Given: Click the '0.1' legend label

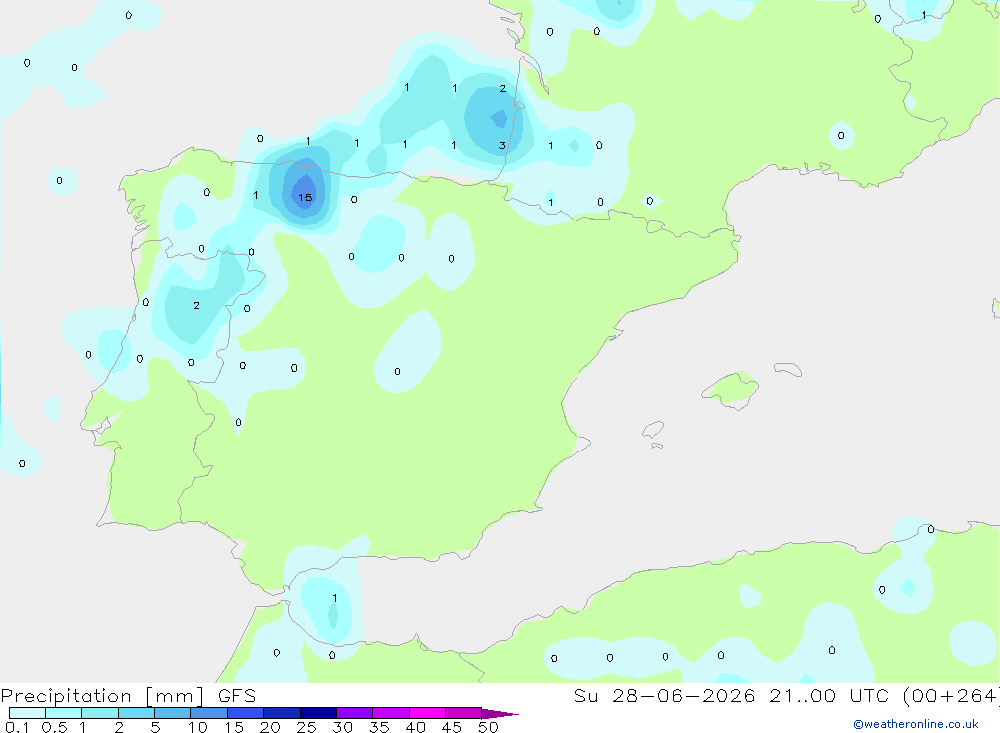Looking at the screenshot, I should pos(17,727).
